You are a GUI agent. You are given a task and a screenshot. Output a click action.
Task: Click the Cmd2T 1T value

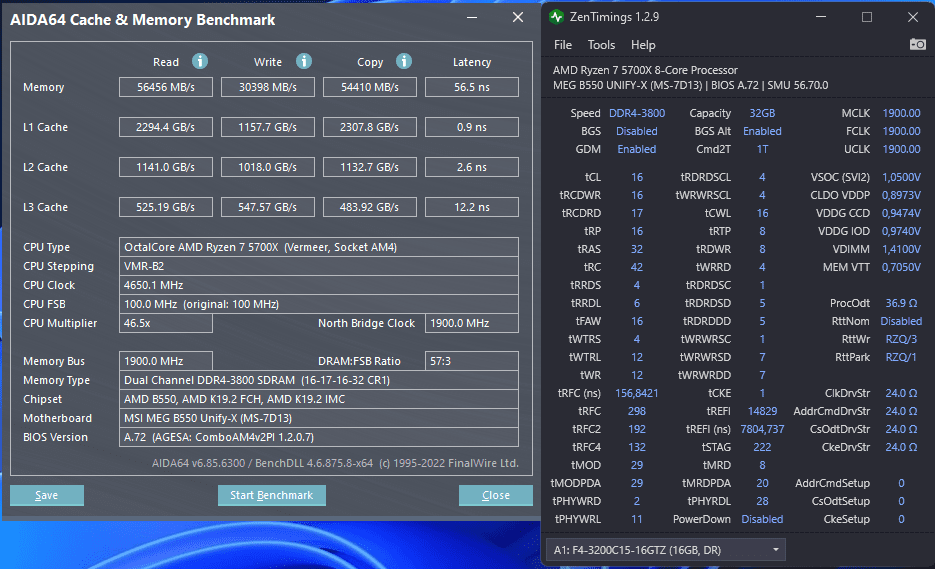(x=762, y=149)
